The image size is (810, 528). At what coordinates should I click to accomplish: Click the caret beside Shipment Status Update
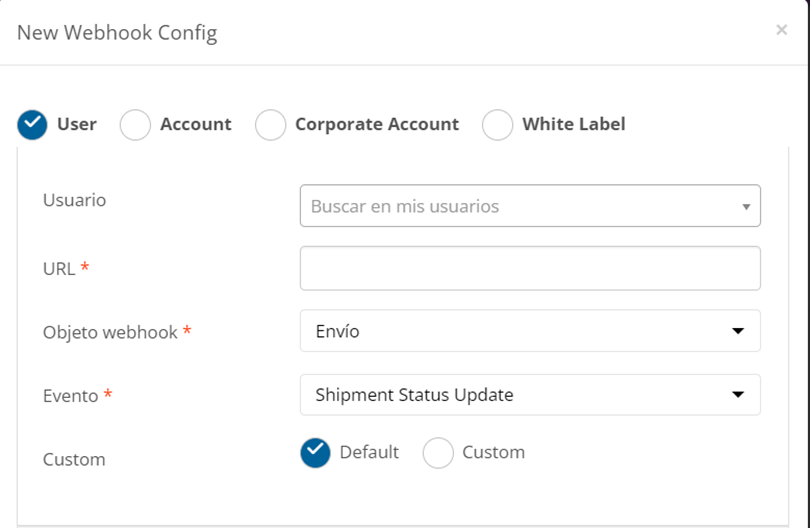click(738, 395)
